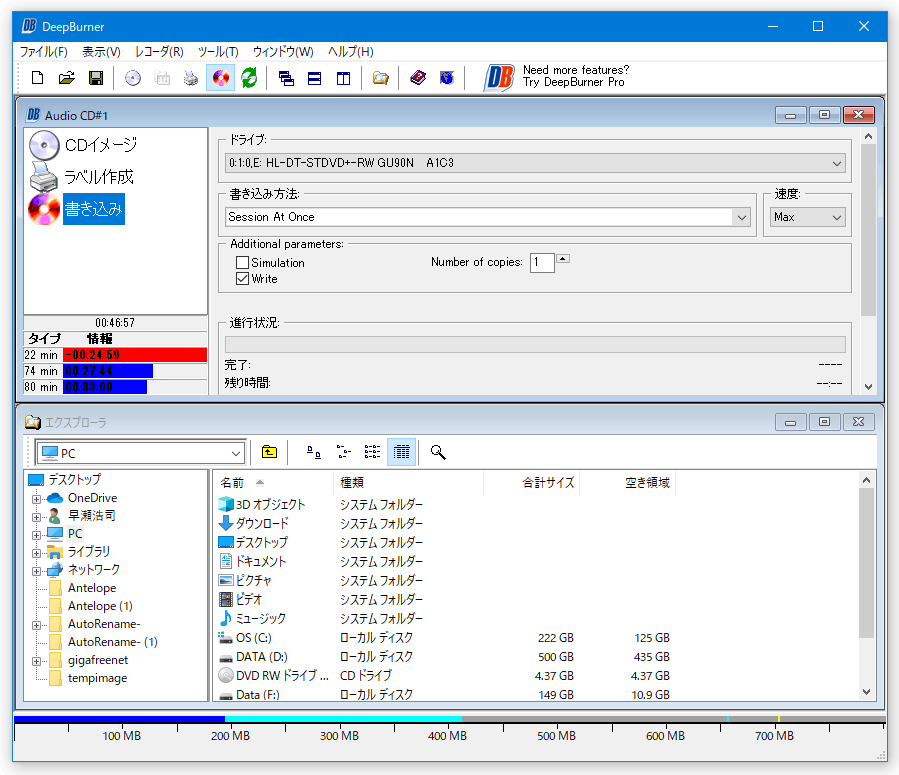Click the tile vertically toolbar icon
The width and height of the screenshot is (899, 775).
(343, 78)
